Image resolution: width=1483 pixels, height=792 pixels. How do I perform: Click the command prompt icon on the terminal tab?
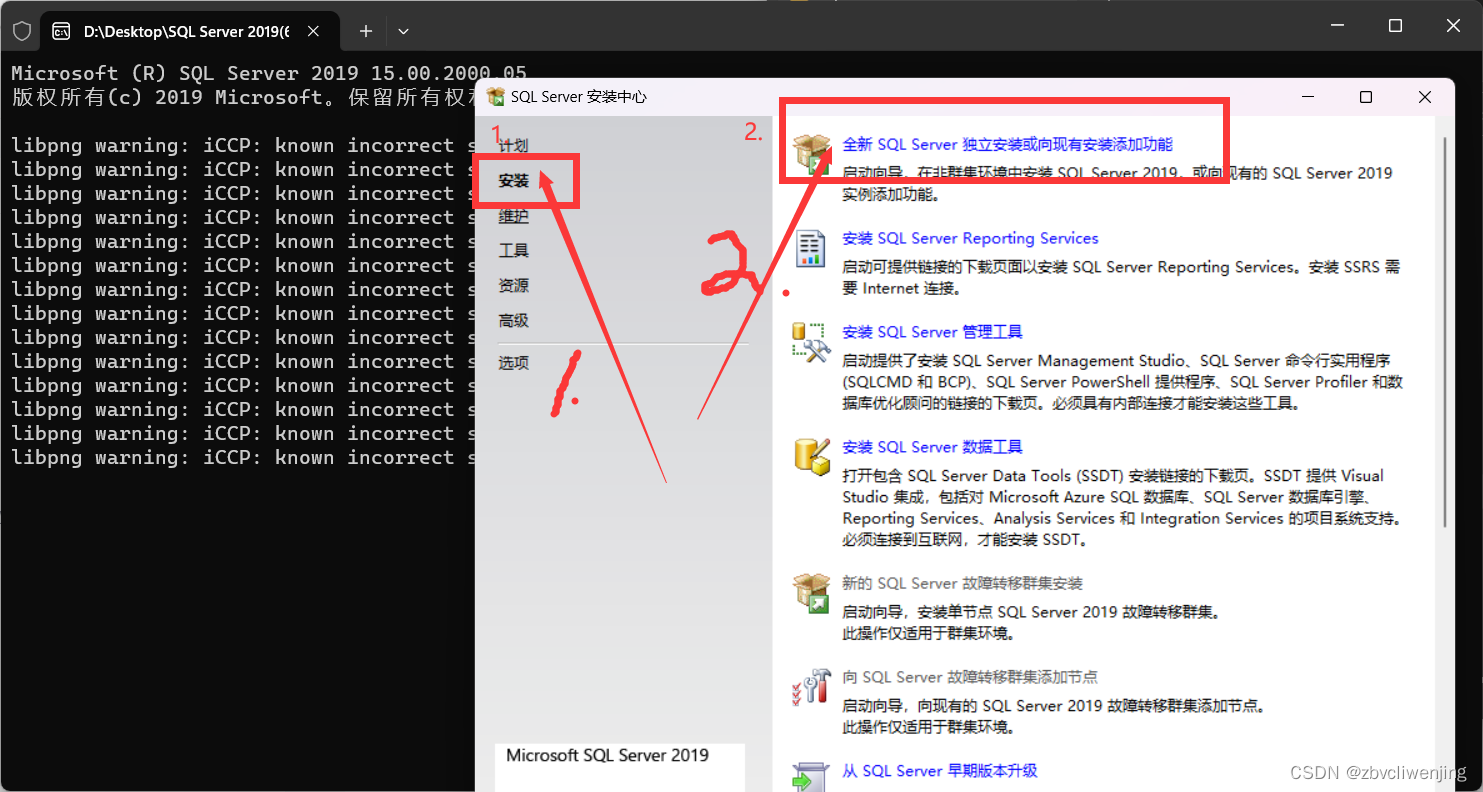pos(62,31)
